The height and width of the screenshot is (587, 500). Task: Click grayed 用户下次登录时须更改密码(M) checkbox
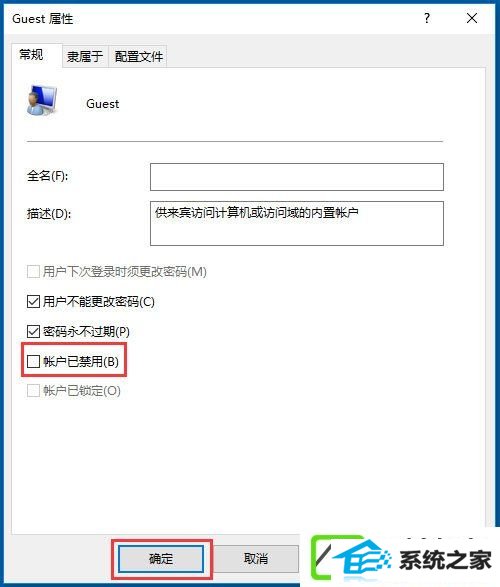33,271
